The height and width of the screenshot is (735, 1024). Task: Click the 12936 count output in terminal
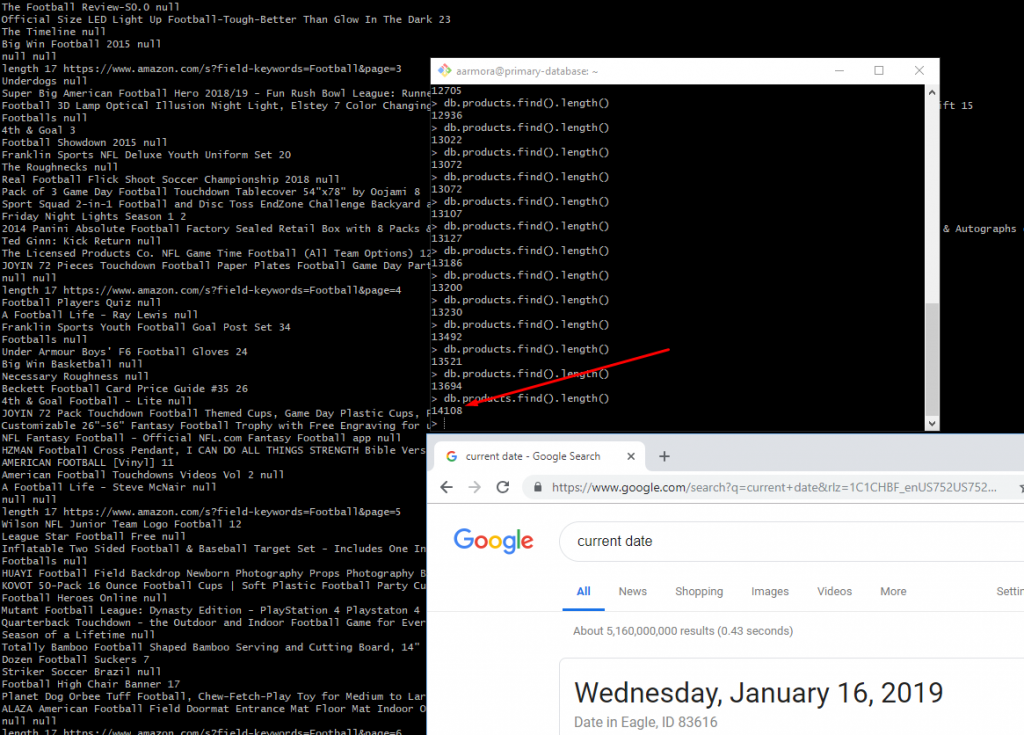447,116
